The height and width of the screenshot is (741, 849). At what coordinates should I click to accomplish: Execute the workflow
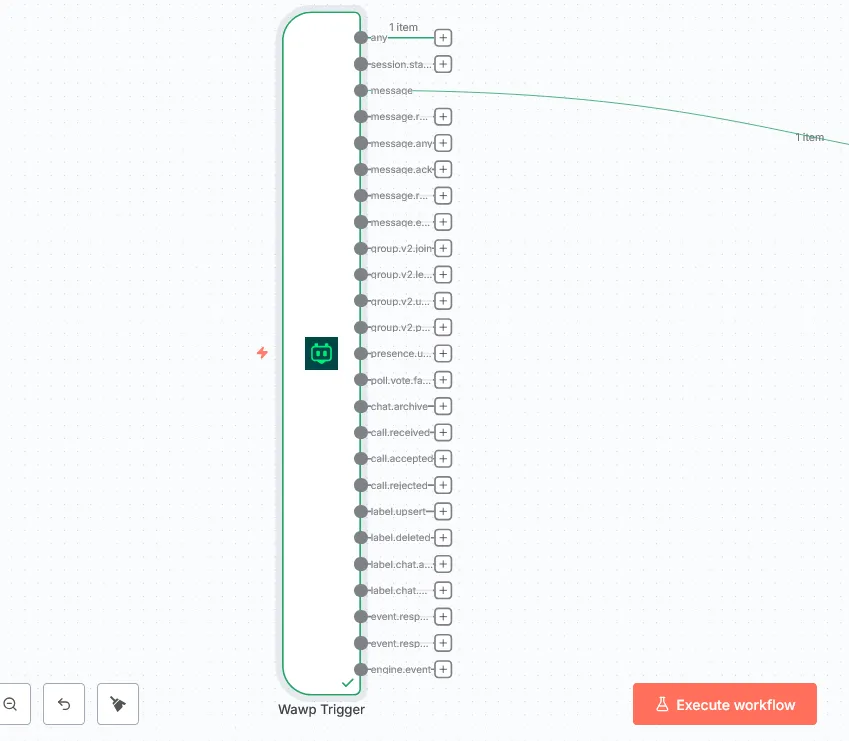725,704
